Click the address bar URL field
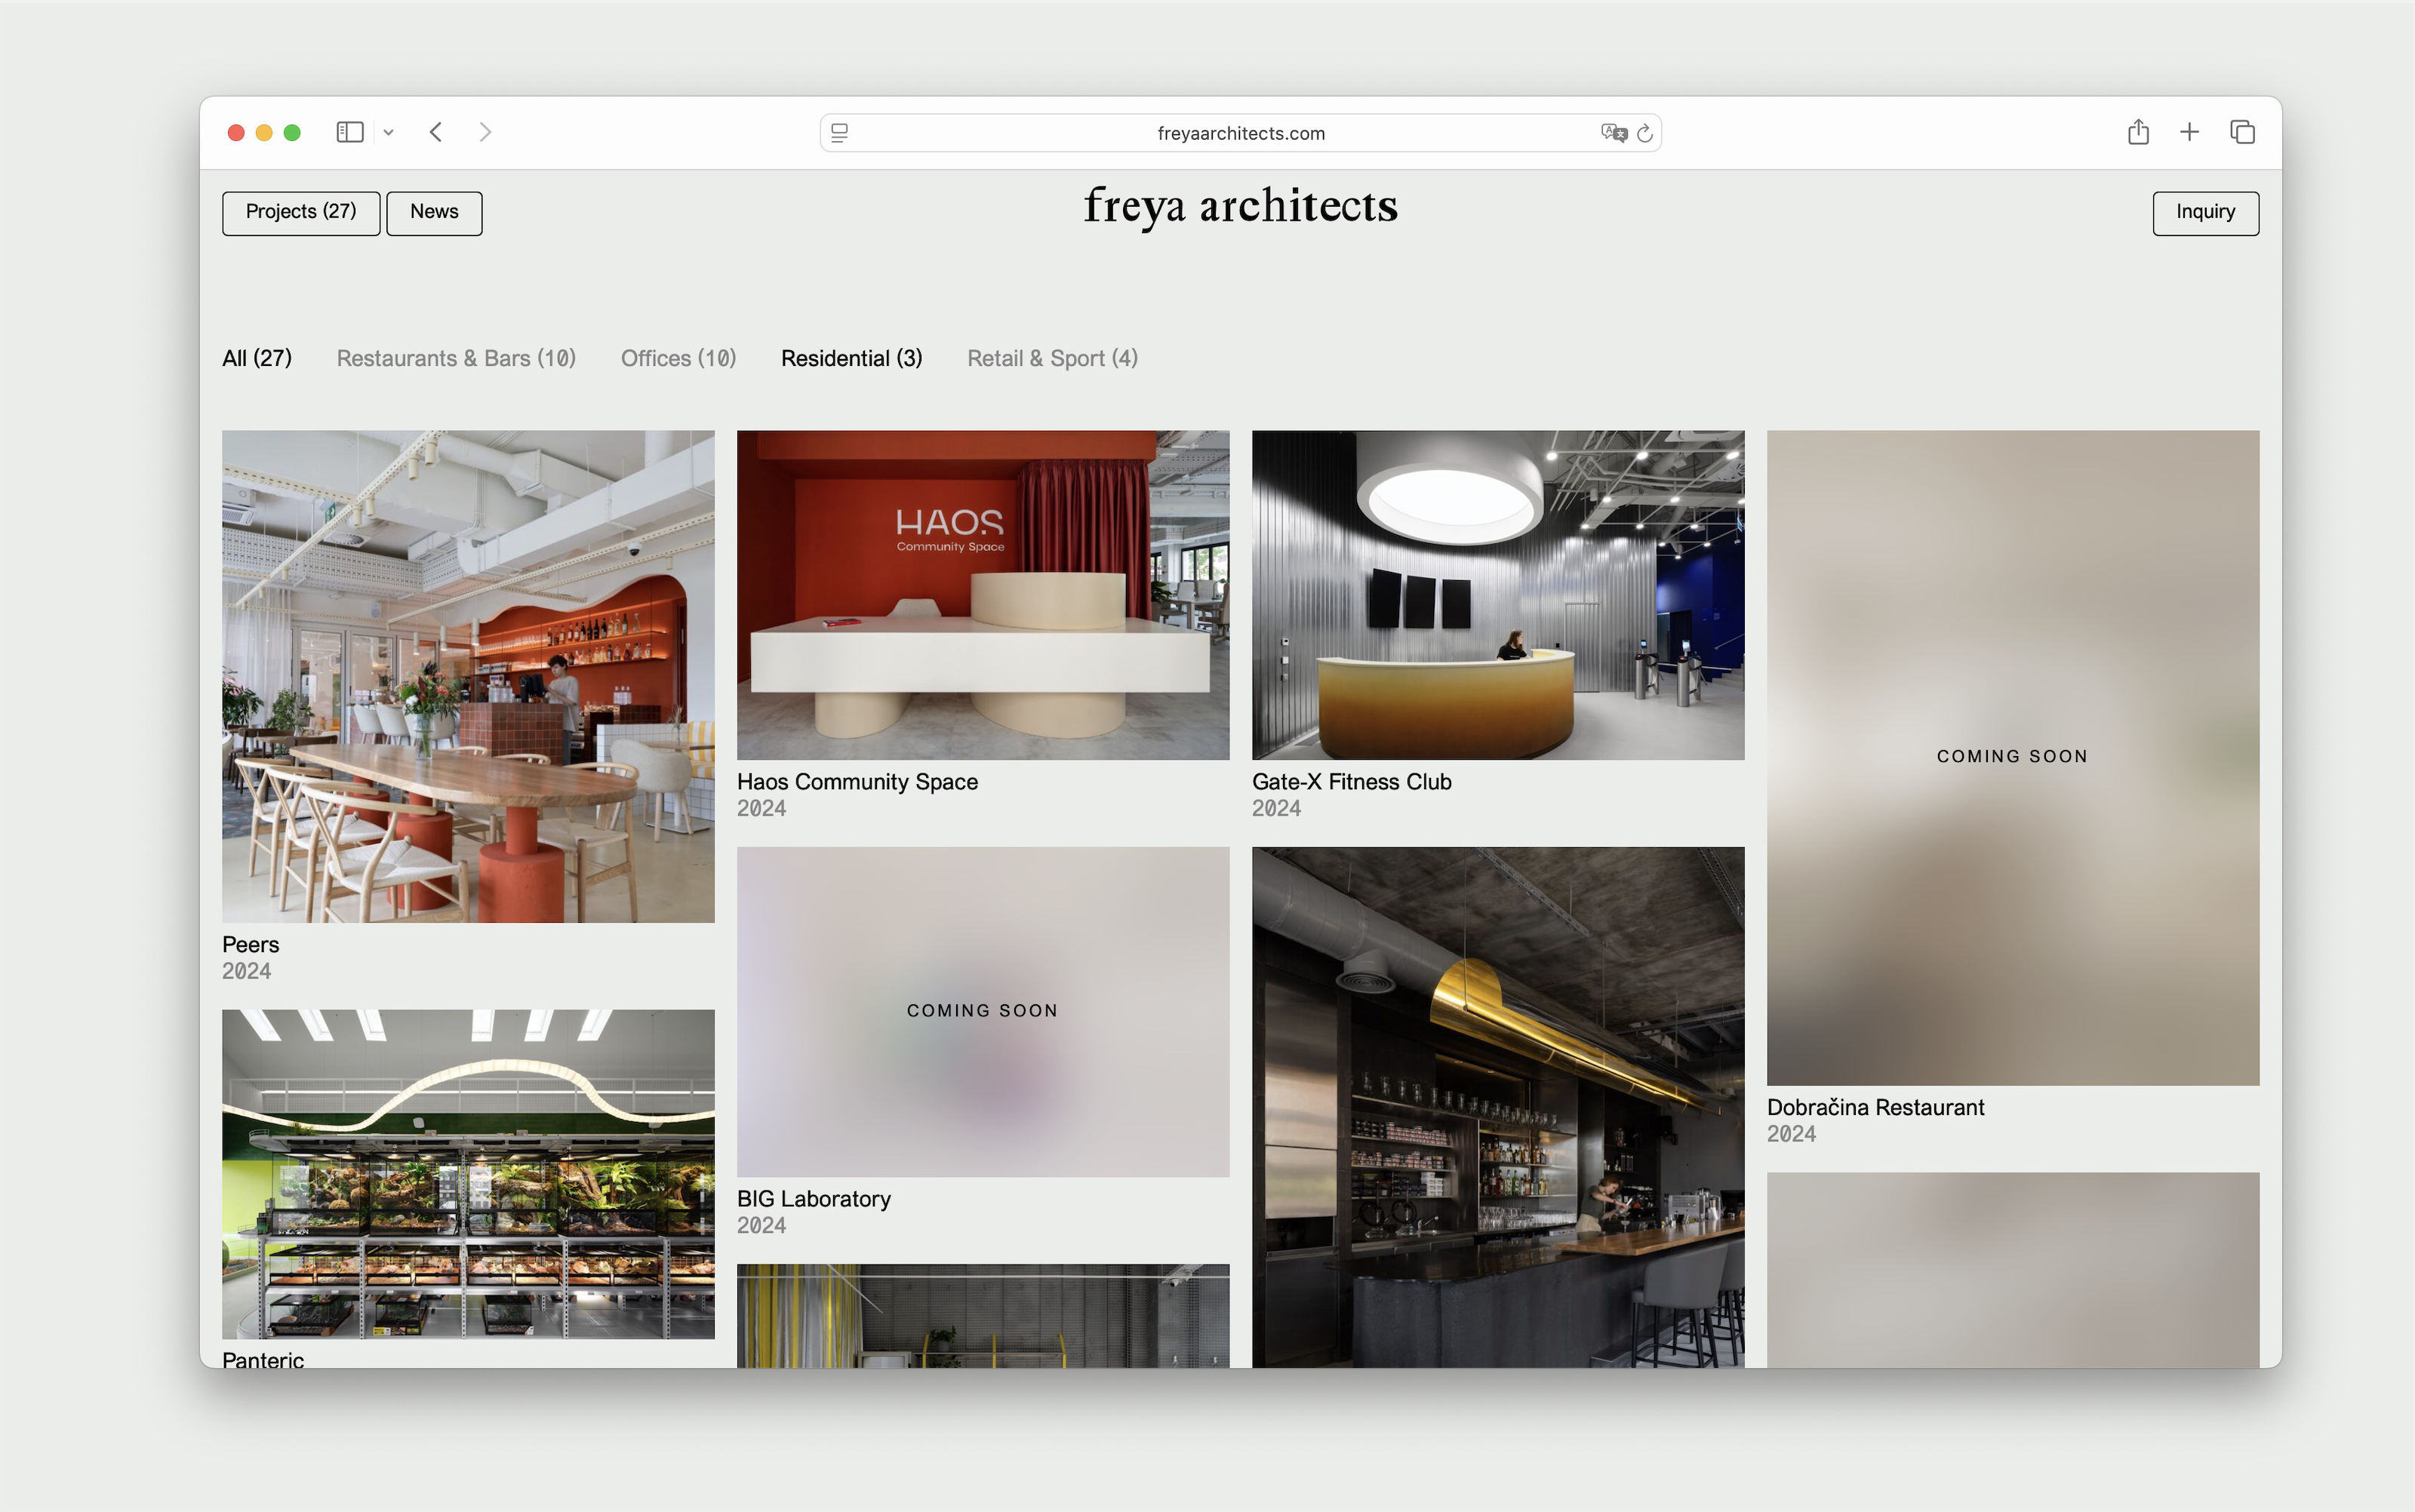The image size is (2415, 1512). click(1240, 132)
